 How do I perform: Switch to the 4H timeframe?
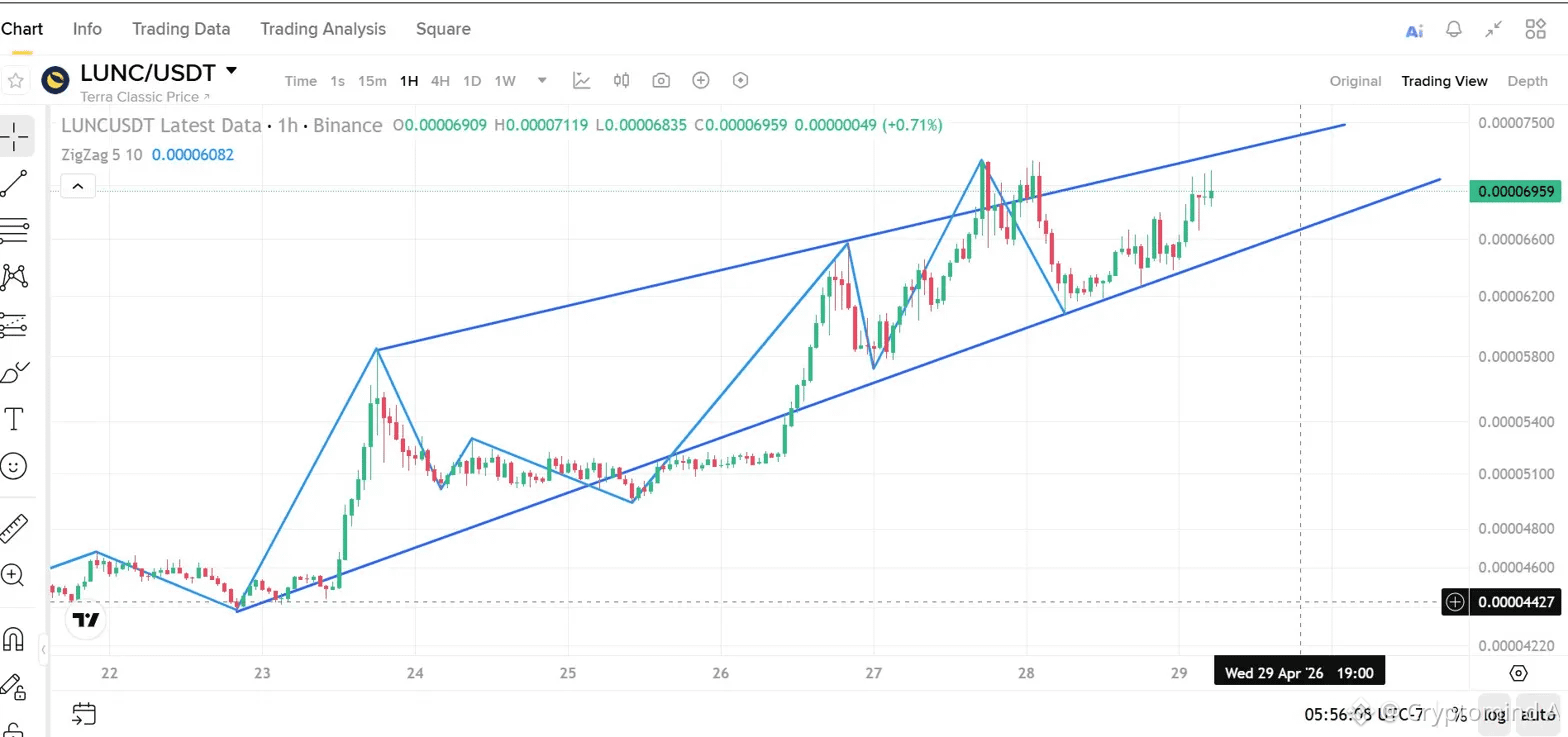[440, 81]
